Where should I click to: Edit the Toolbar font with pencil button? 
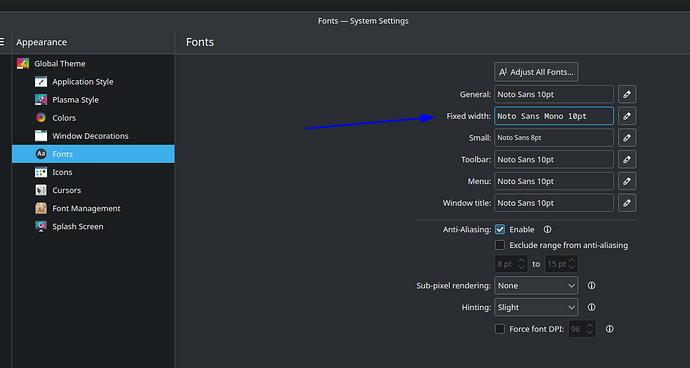click(627, 159)
